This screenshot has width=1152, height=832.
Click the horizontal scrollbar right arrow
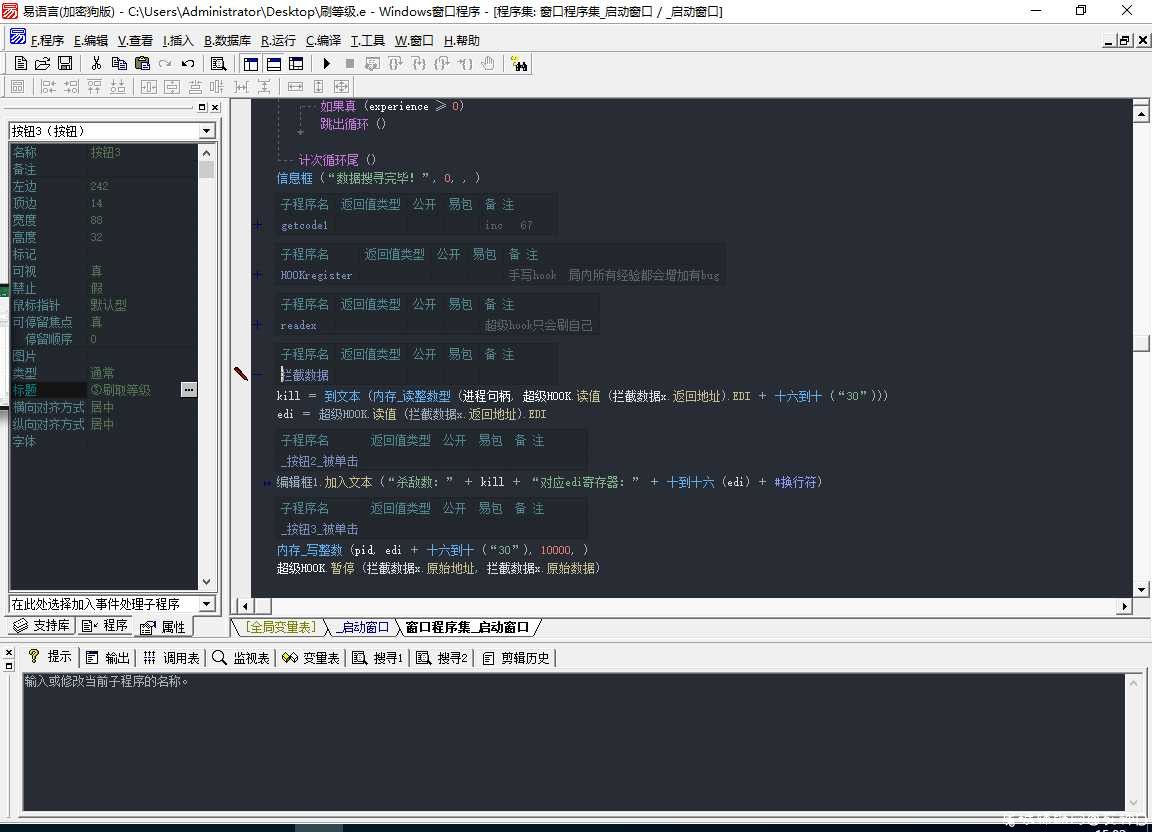coord(1124,606)
